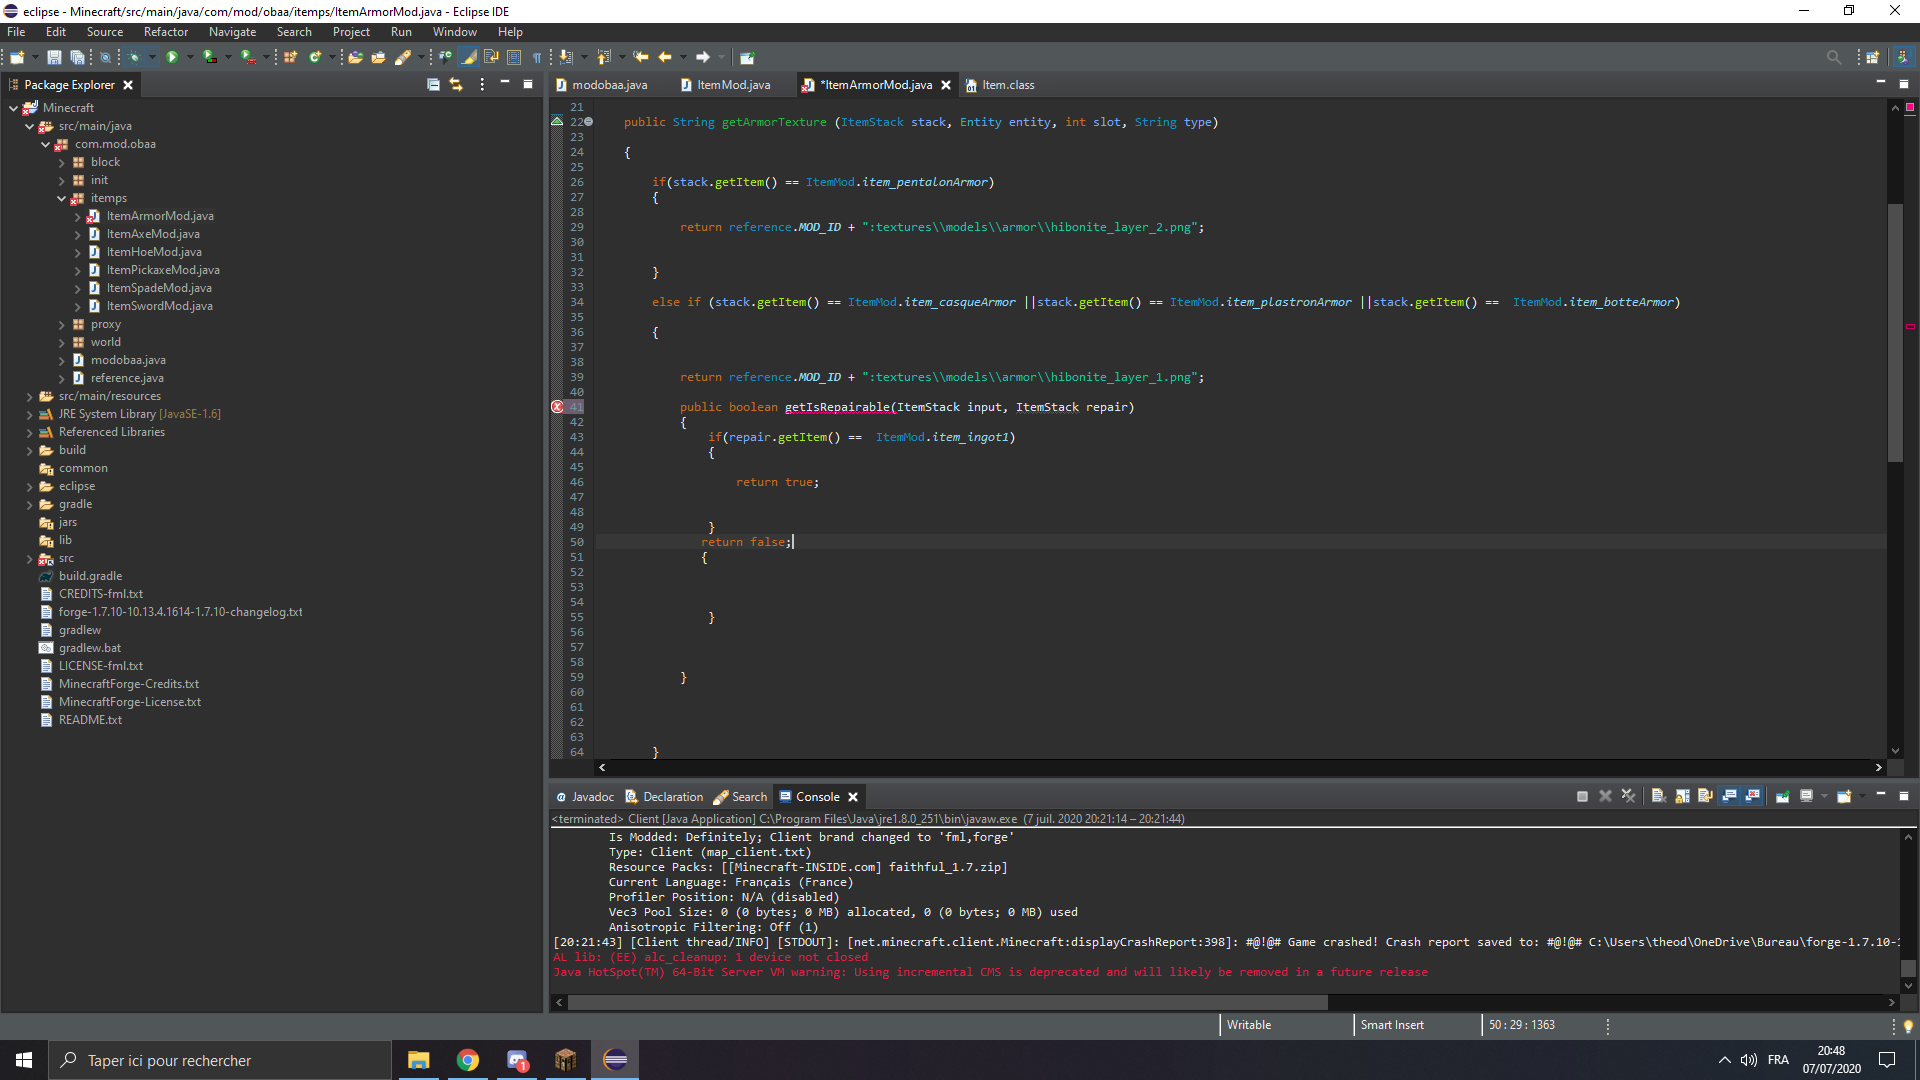The width and height of the screenshot is (1920, 1080).
Task: Go to last edit location arrow
Action: (x=641, y=57)
